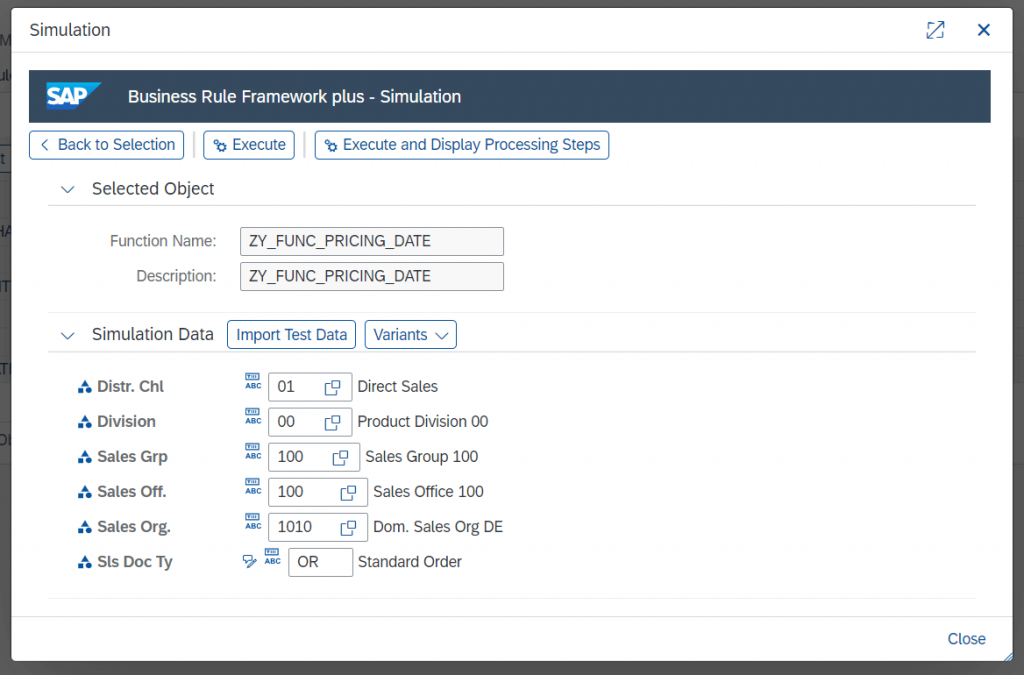The image size is (1024, 675).
Task: Click the Function Name field
Action: pos(372,242)
